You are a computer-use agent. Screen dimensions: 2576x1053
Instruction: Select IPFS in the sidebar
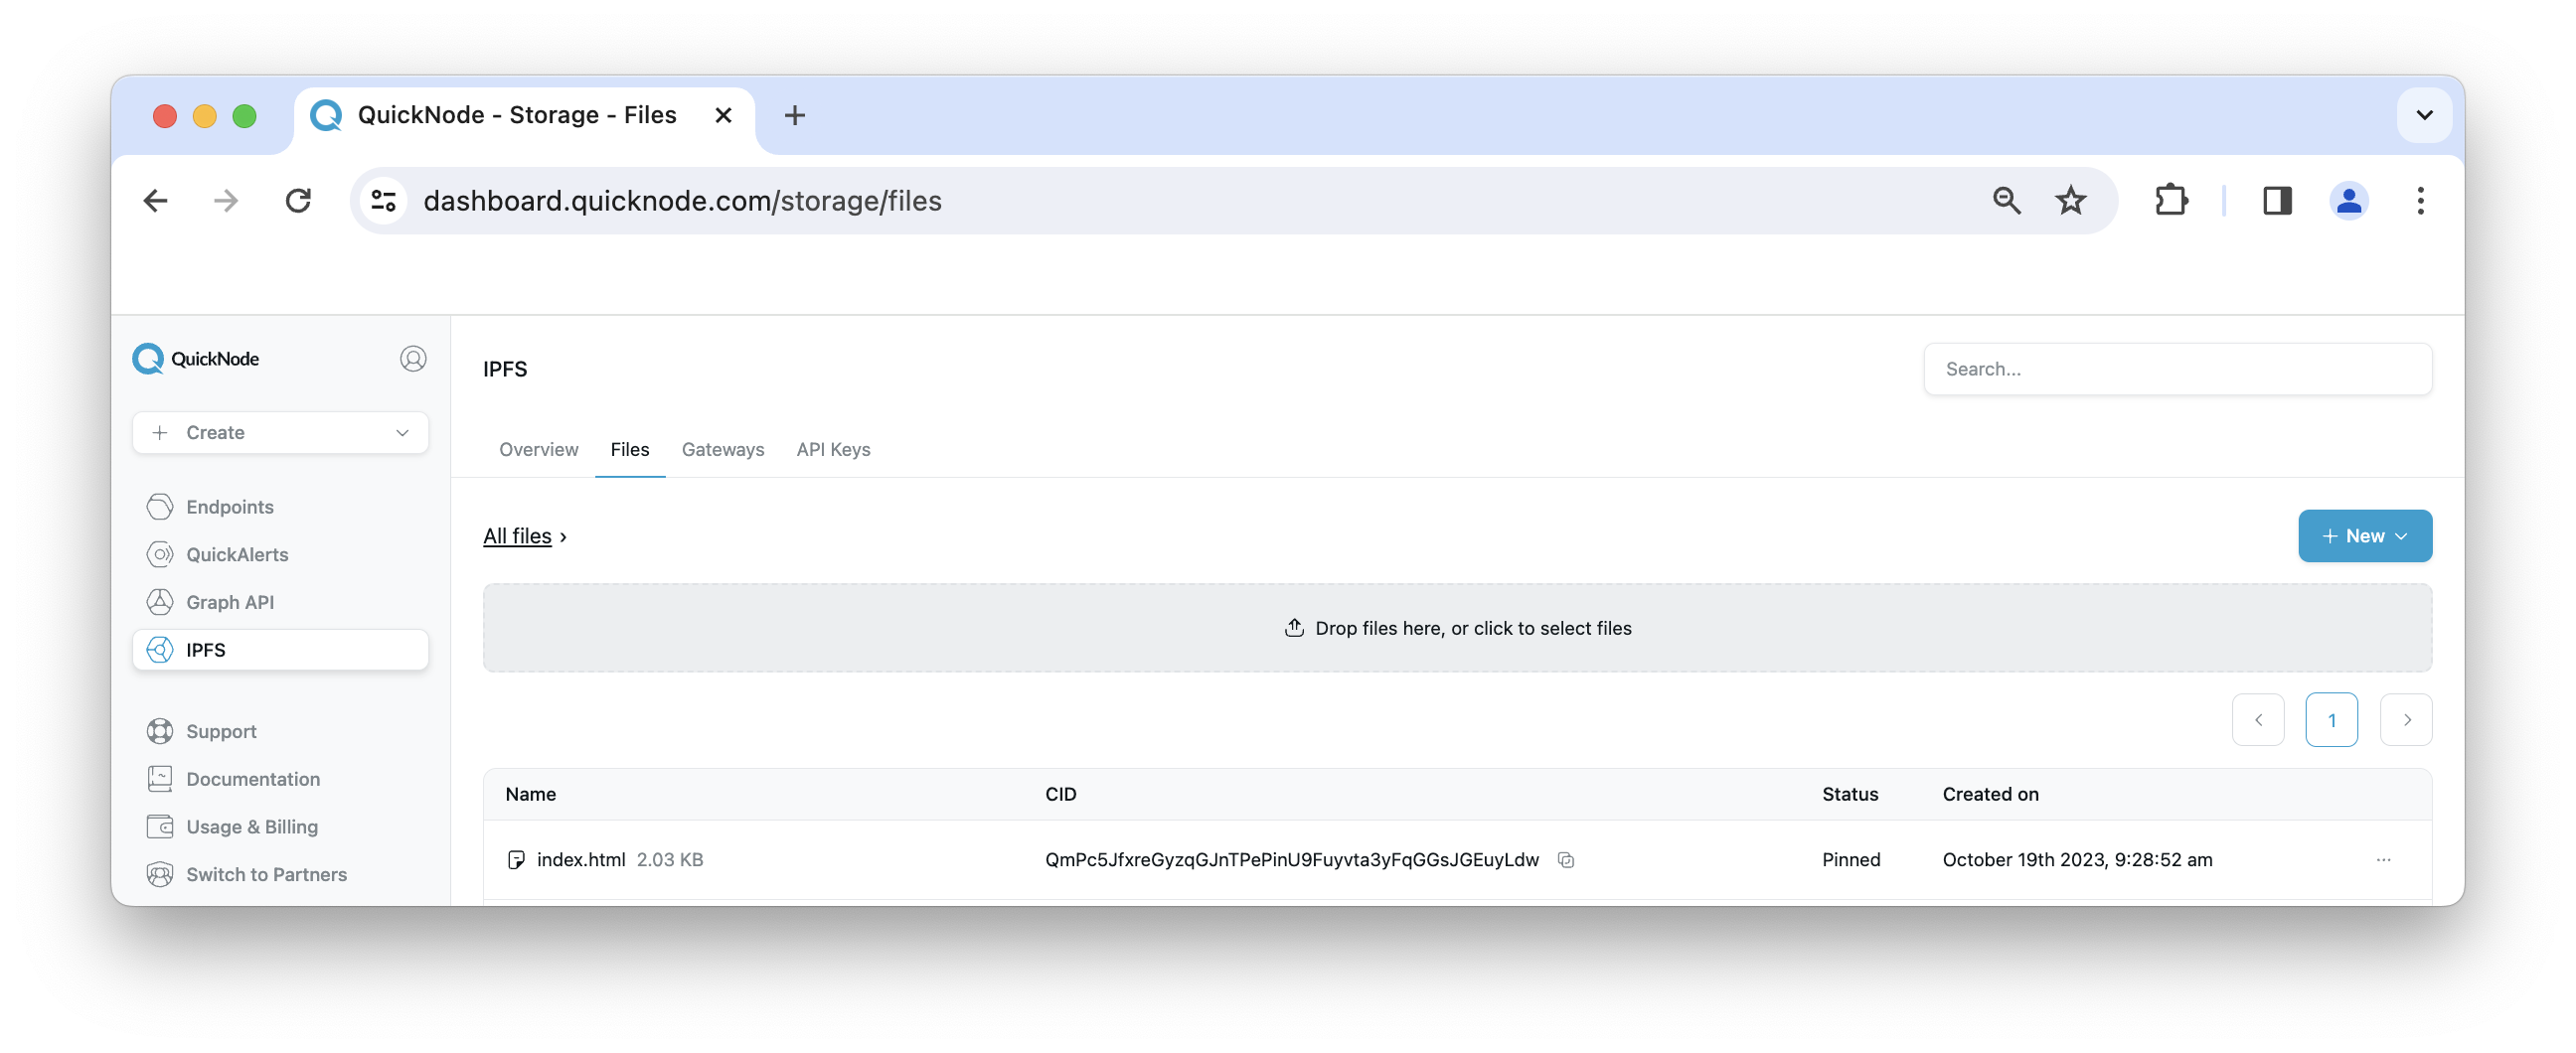(281, 650)
